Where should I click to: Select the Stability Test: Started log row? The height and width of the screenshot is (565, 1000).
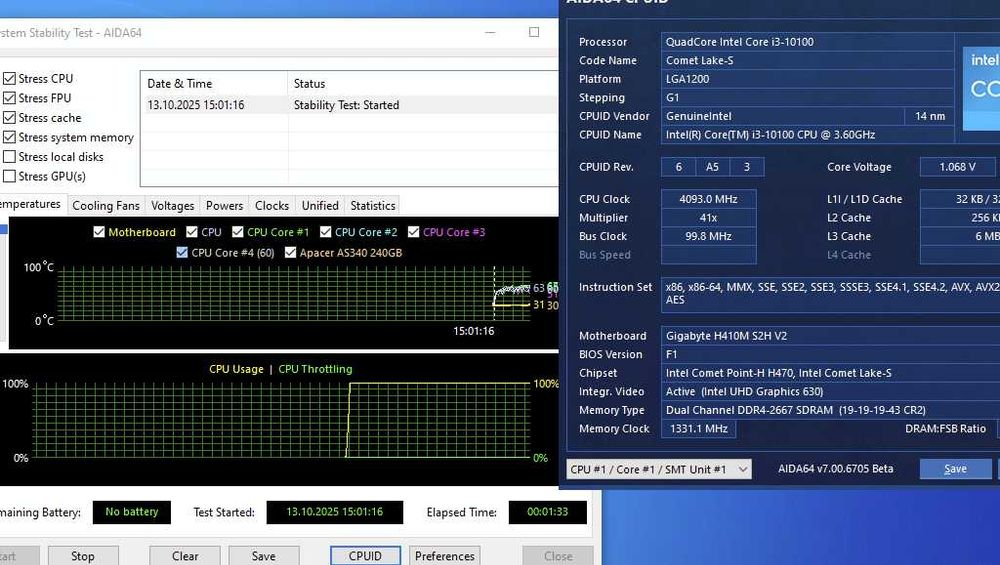click(x=349, y=105)
